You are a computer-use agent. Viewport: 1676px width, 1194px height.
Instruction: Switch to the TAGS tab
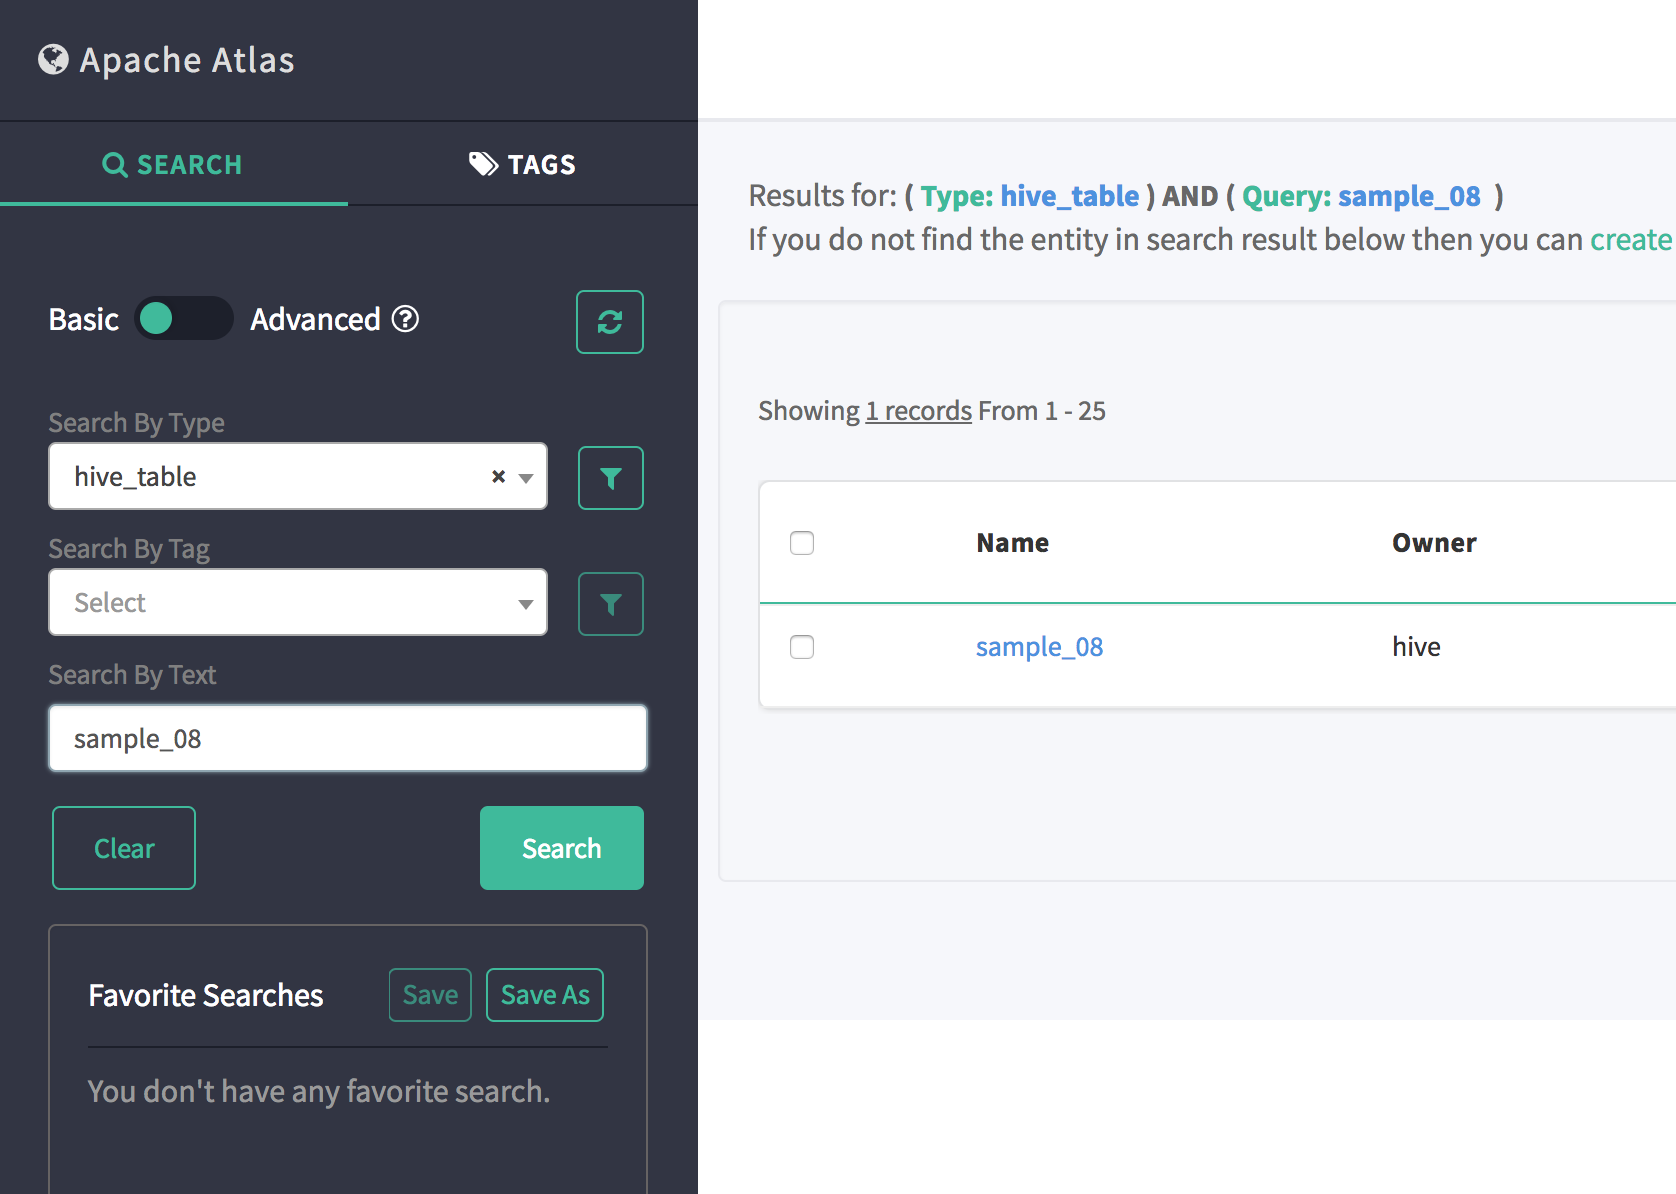(523, 164)
